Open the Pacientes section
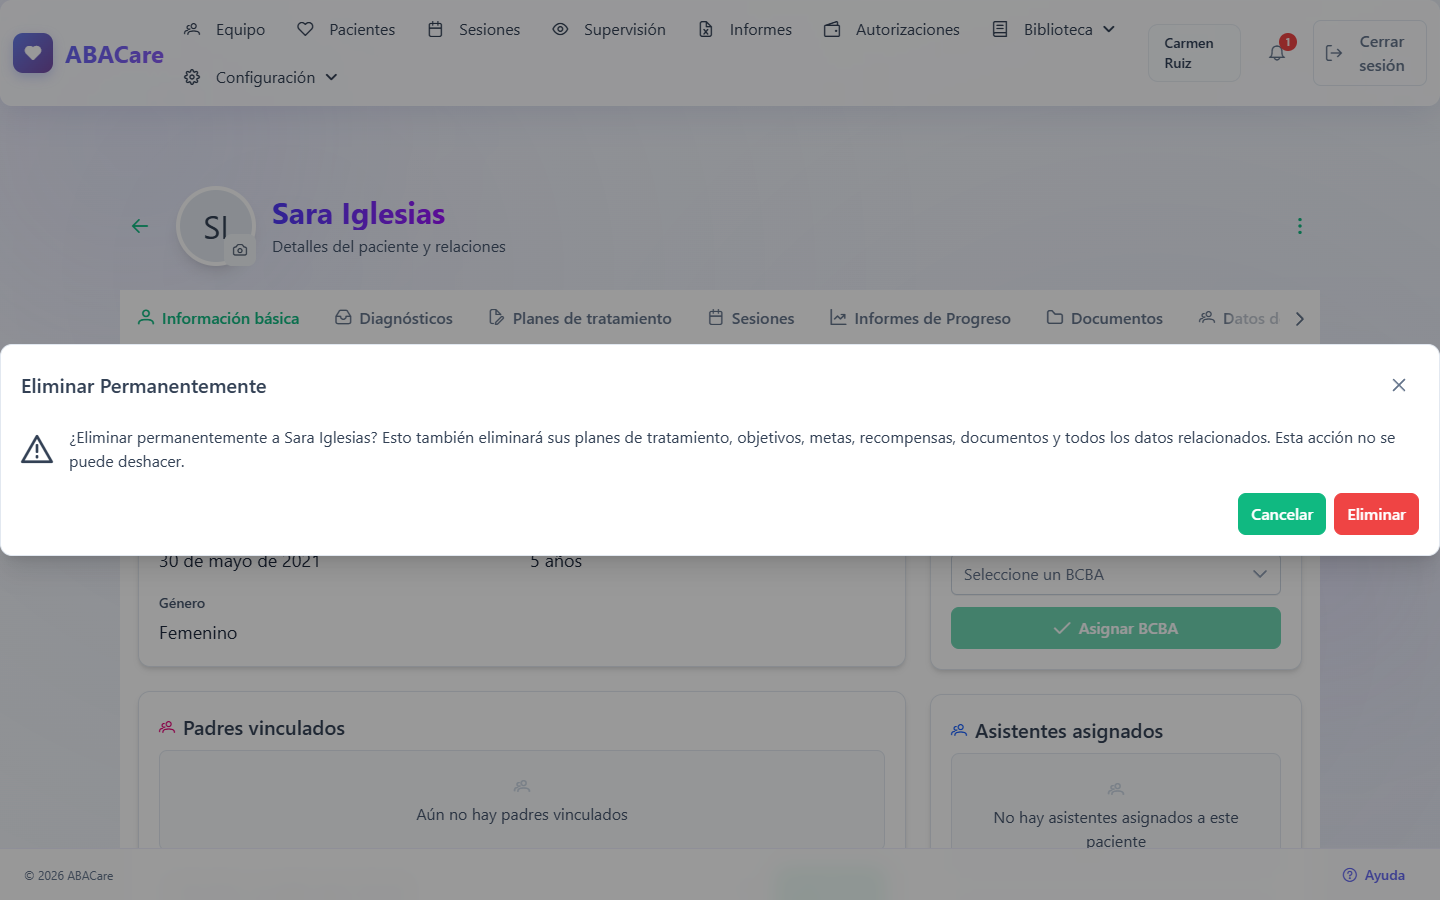 pos(346,29)
